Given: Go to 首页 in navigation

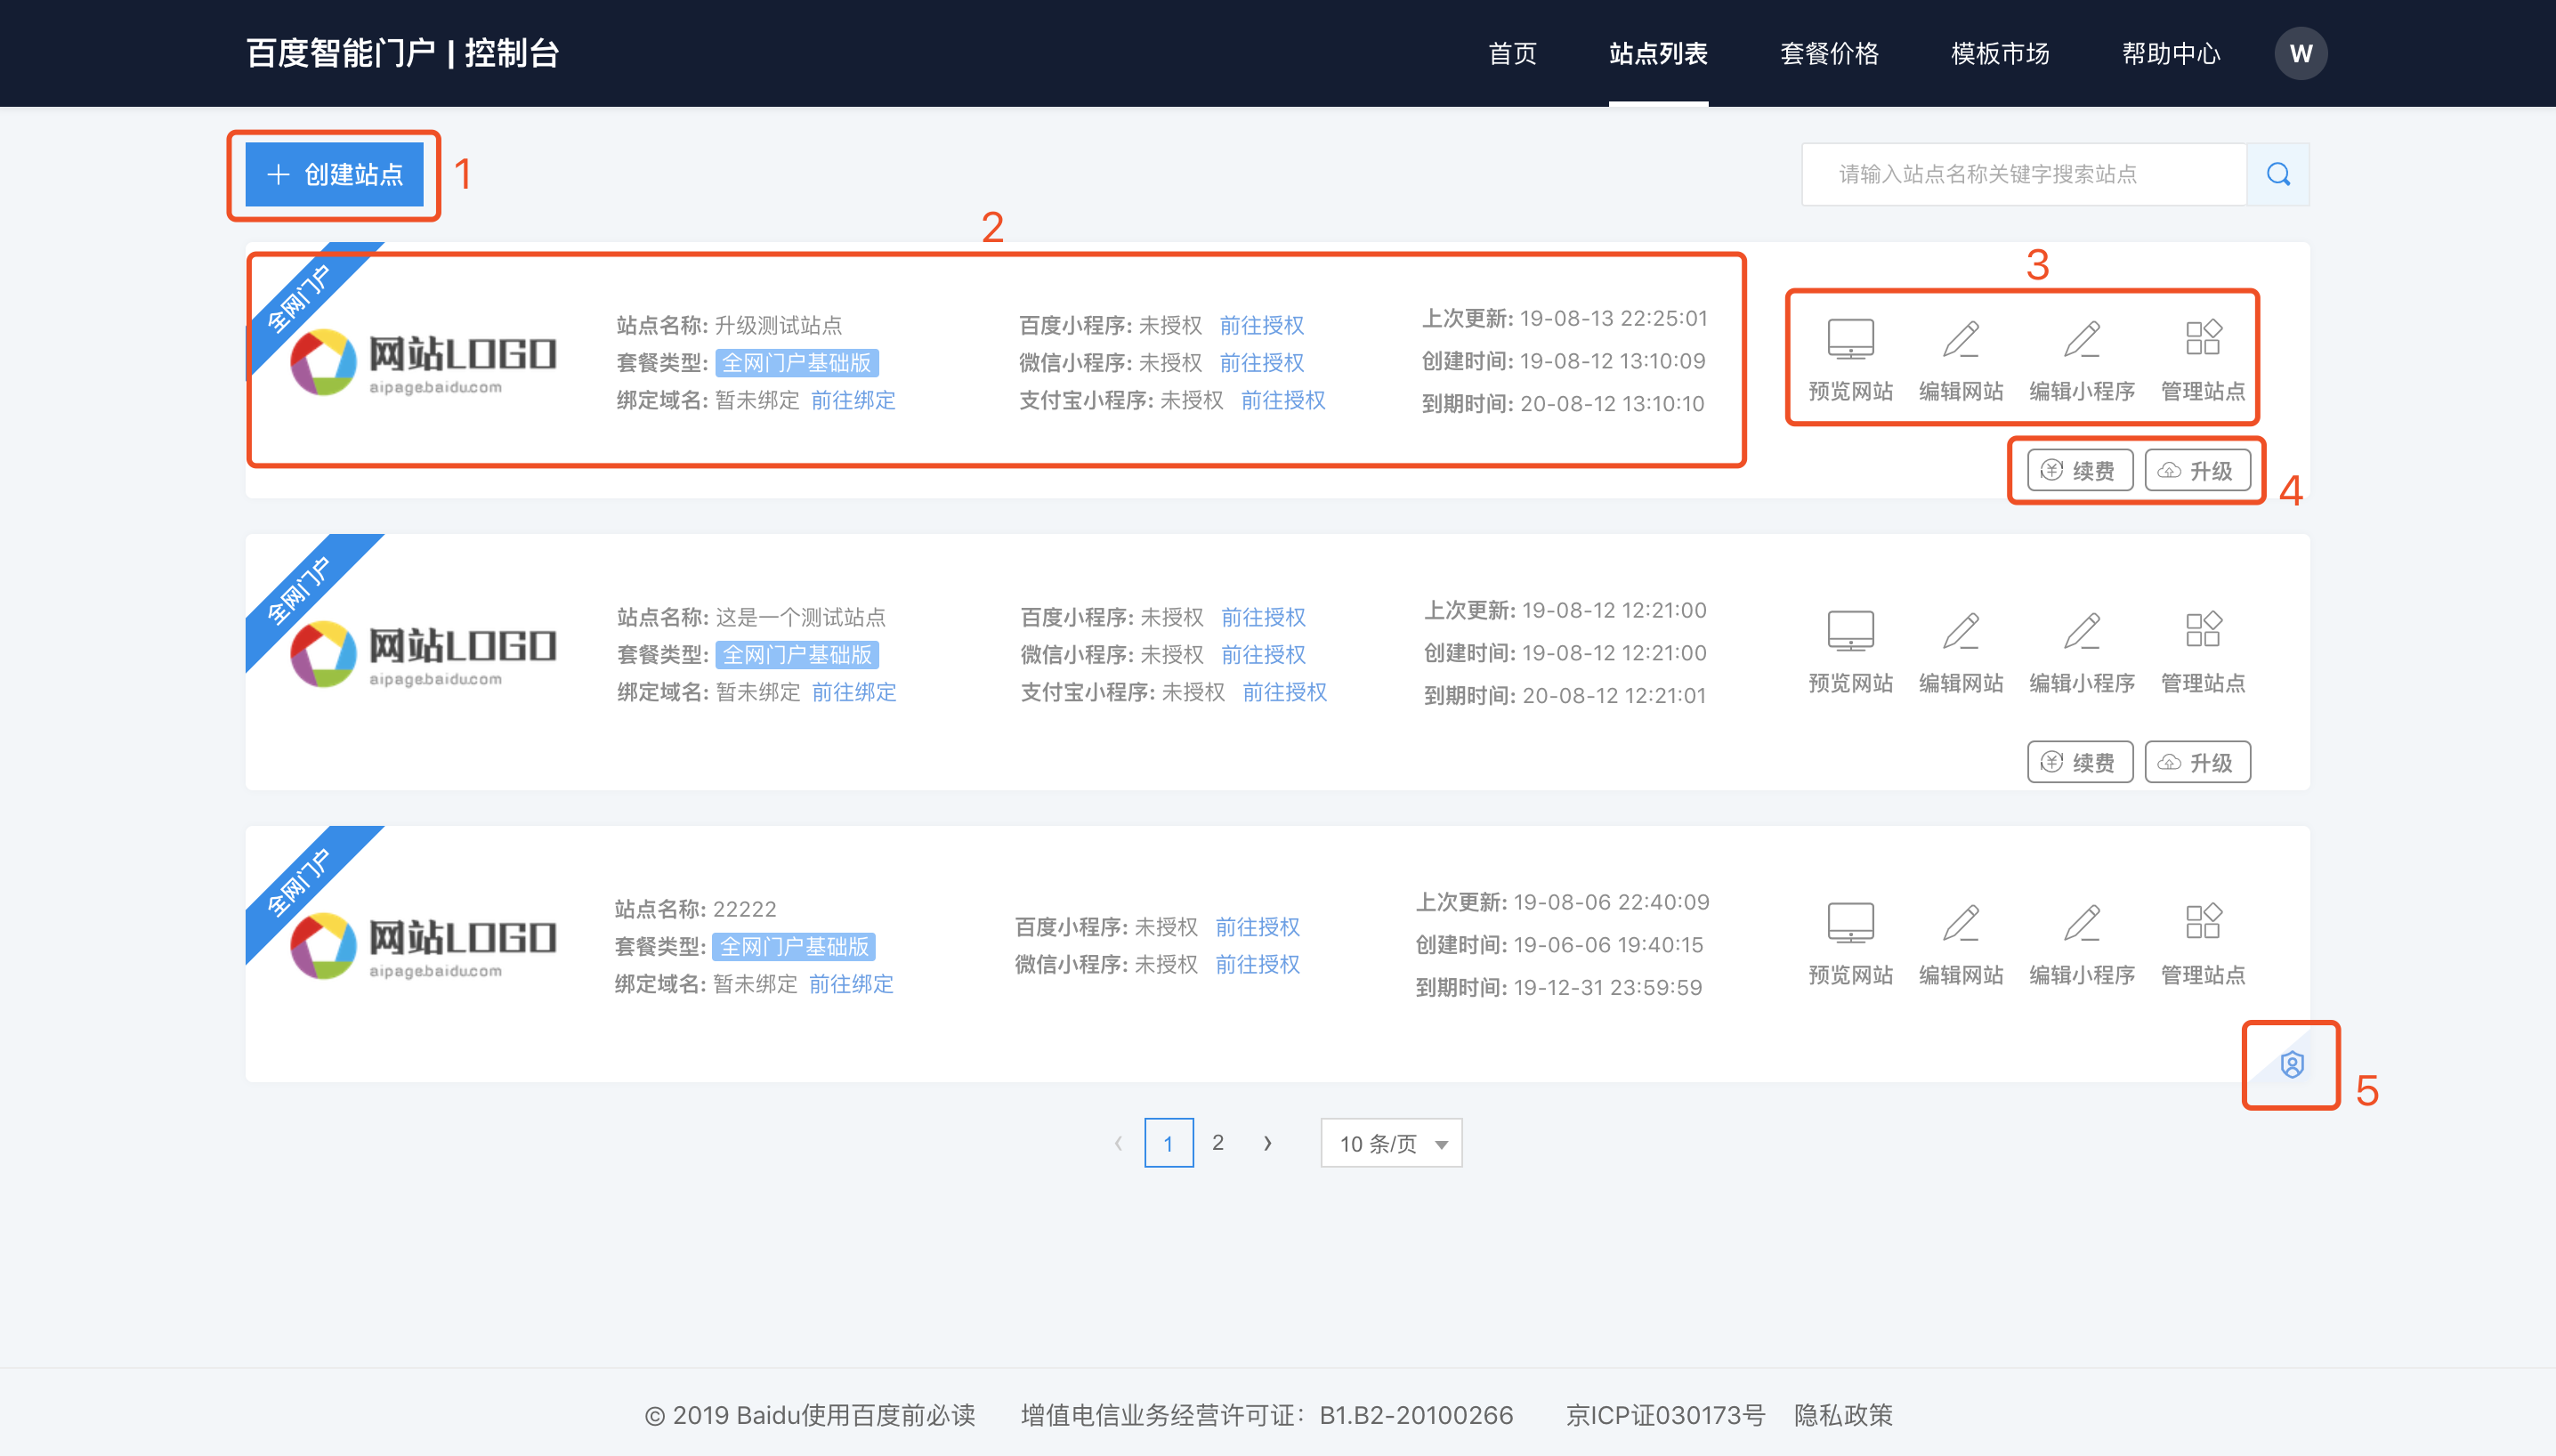Looking at the screenshot, I should tap(1512, 54).
